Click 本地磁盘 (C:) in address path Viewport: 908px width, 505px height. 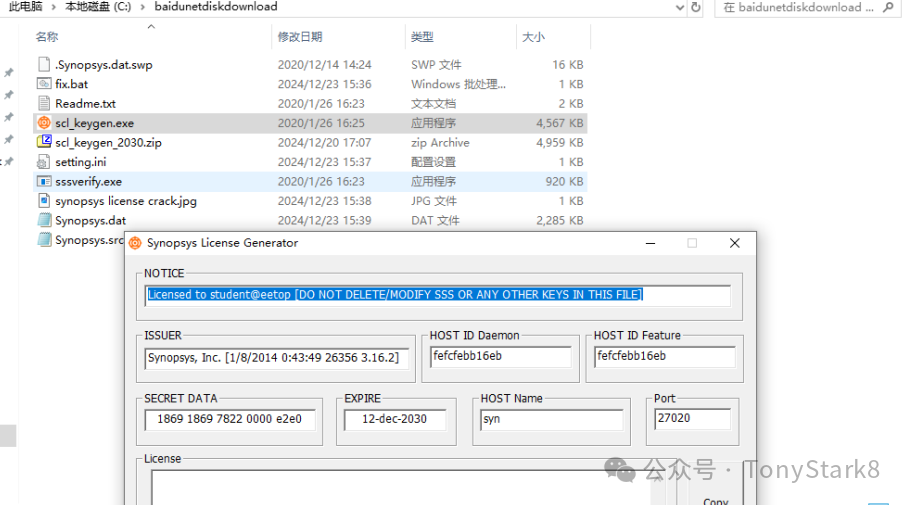click(x=98, y=7)
